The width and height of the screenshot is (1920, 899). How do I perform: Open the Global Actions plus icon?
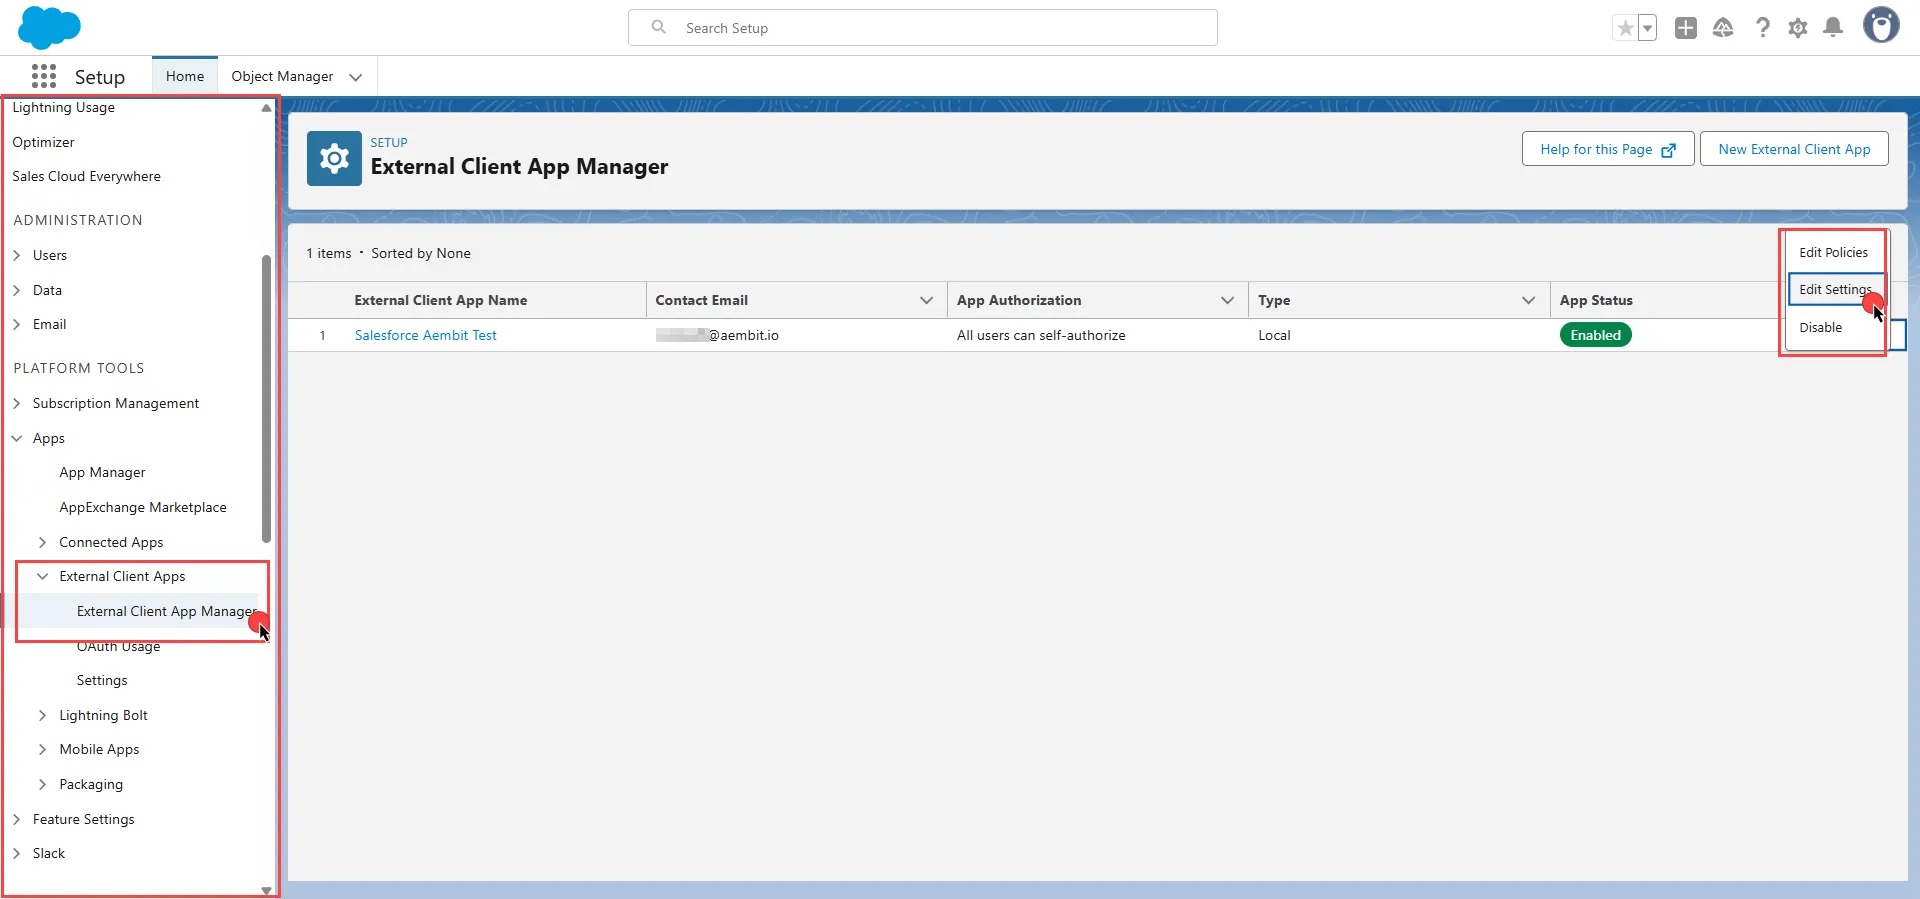pyautogui.click(x=1686, y=28)
